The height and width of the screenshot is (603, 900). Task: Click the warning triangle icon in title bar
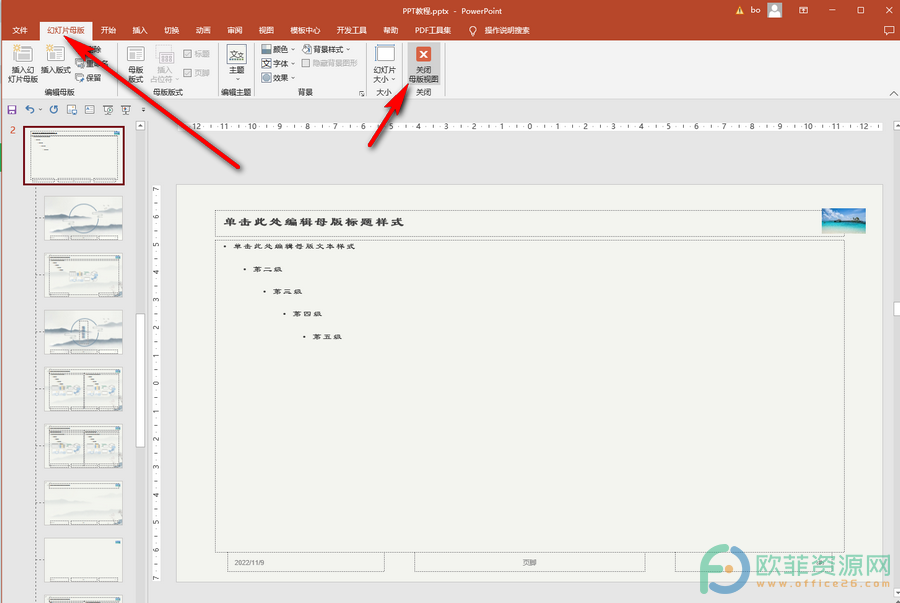(740, 10)
